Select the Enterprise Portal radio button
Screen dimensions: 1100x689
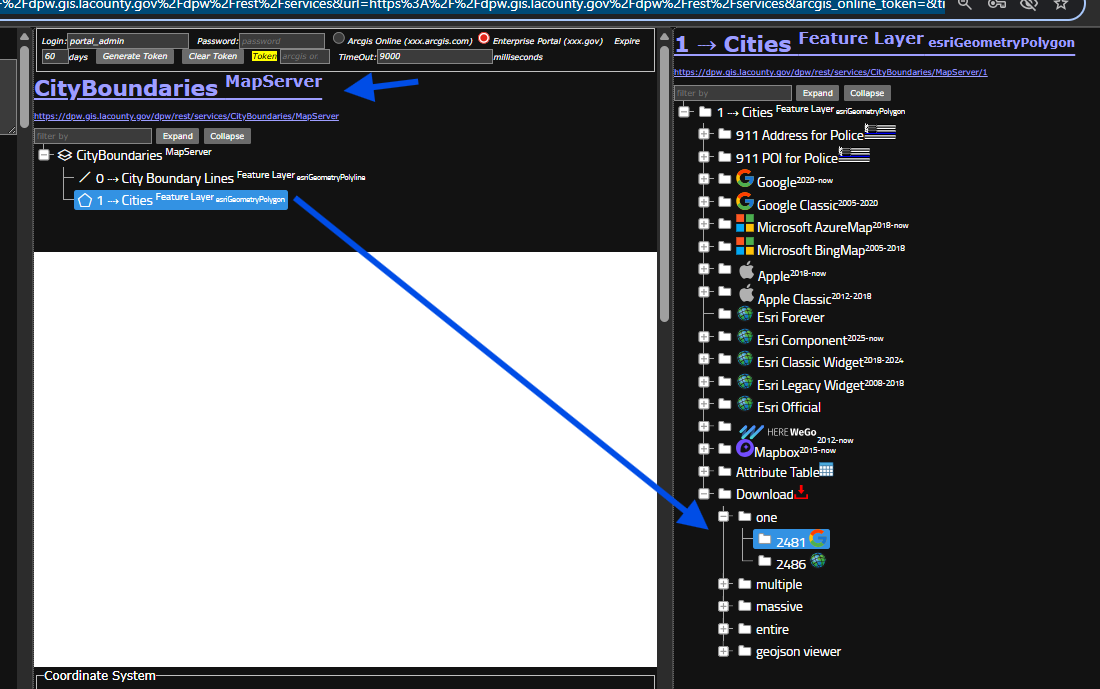[484, 39]
